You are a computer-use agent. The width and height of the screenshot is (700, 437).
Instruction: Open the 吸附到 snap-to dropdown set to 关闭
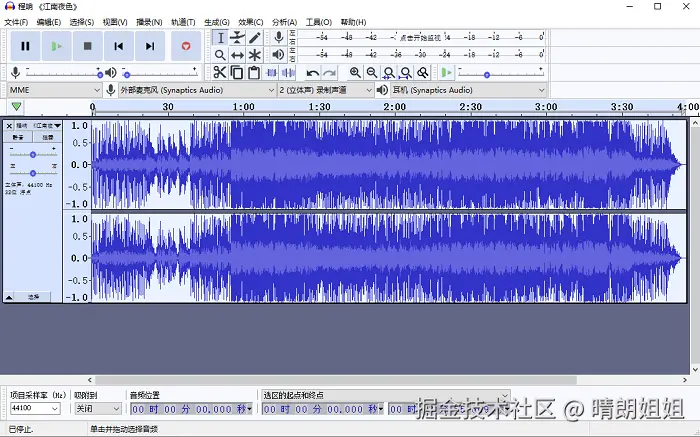[x=98, y=408]
